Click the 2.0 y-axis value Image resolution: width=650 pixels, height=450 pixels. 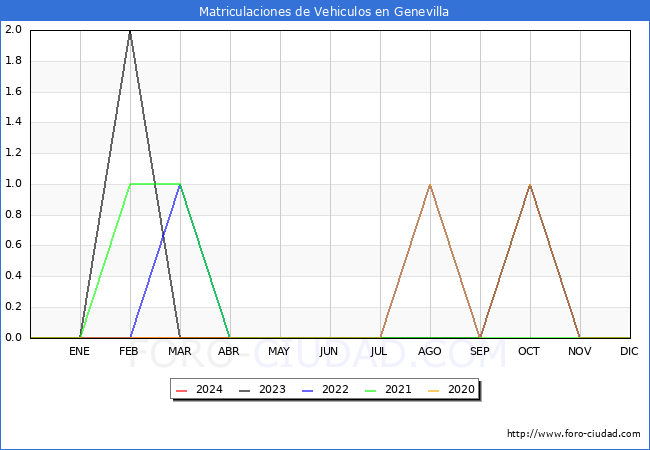(x=13, y=29)
